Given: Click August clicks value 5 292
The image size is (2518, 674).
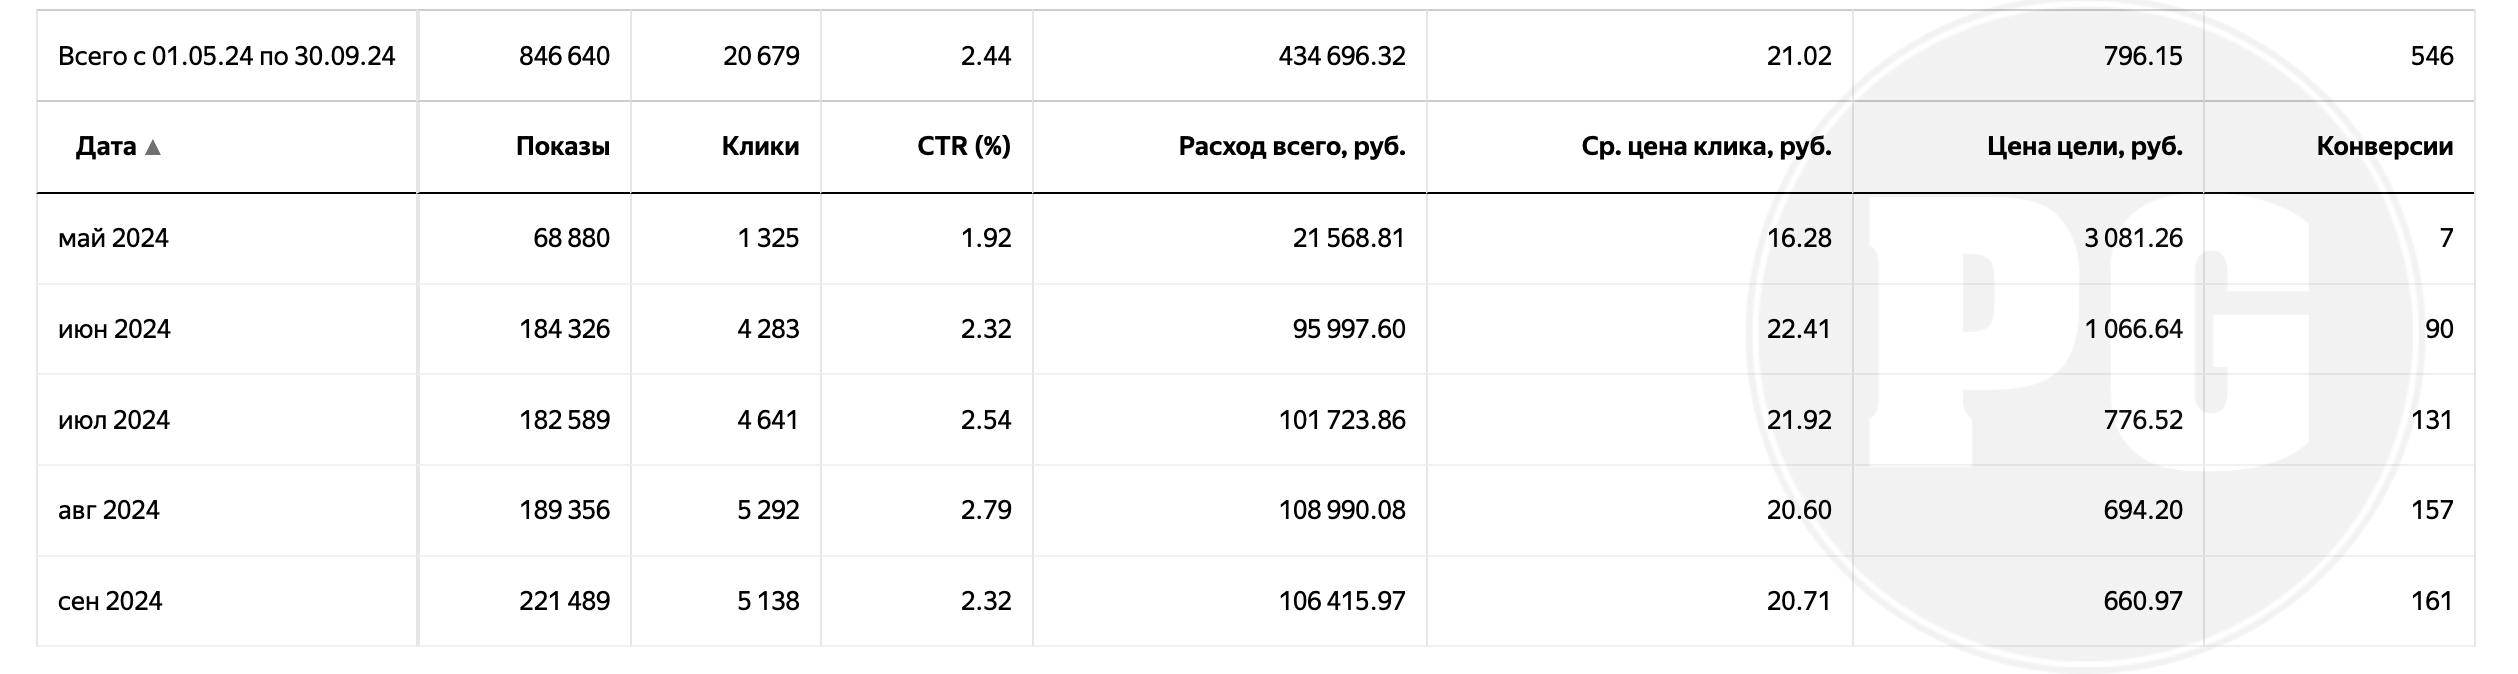Looking at the screenshot, I should [768, 510].
